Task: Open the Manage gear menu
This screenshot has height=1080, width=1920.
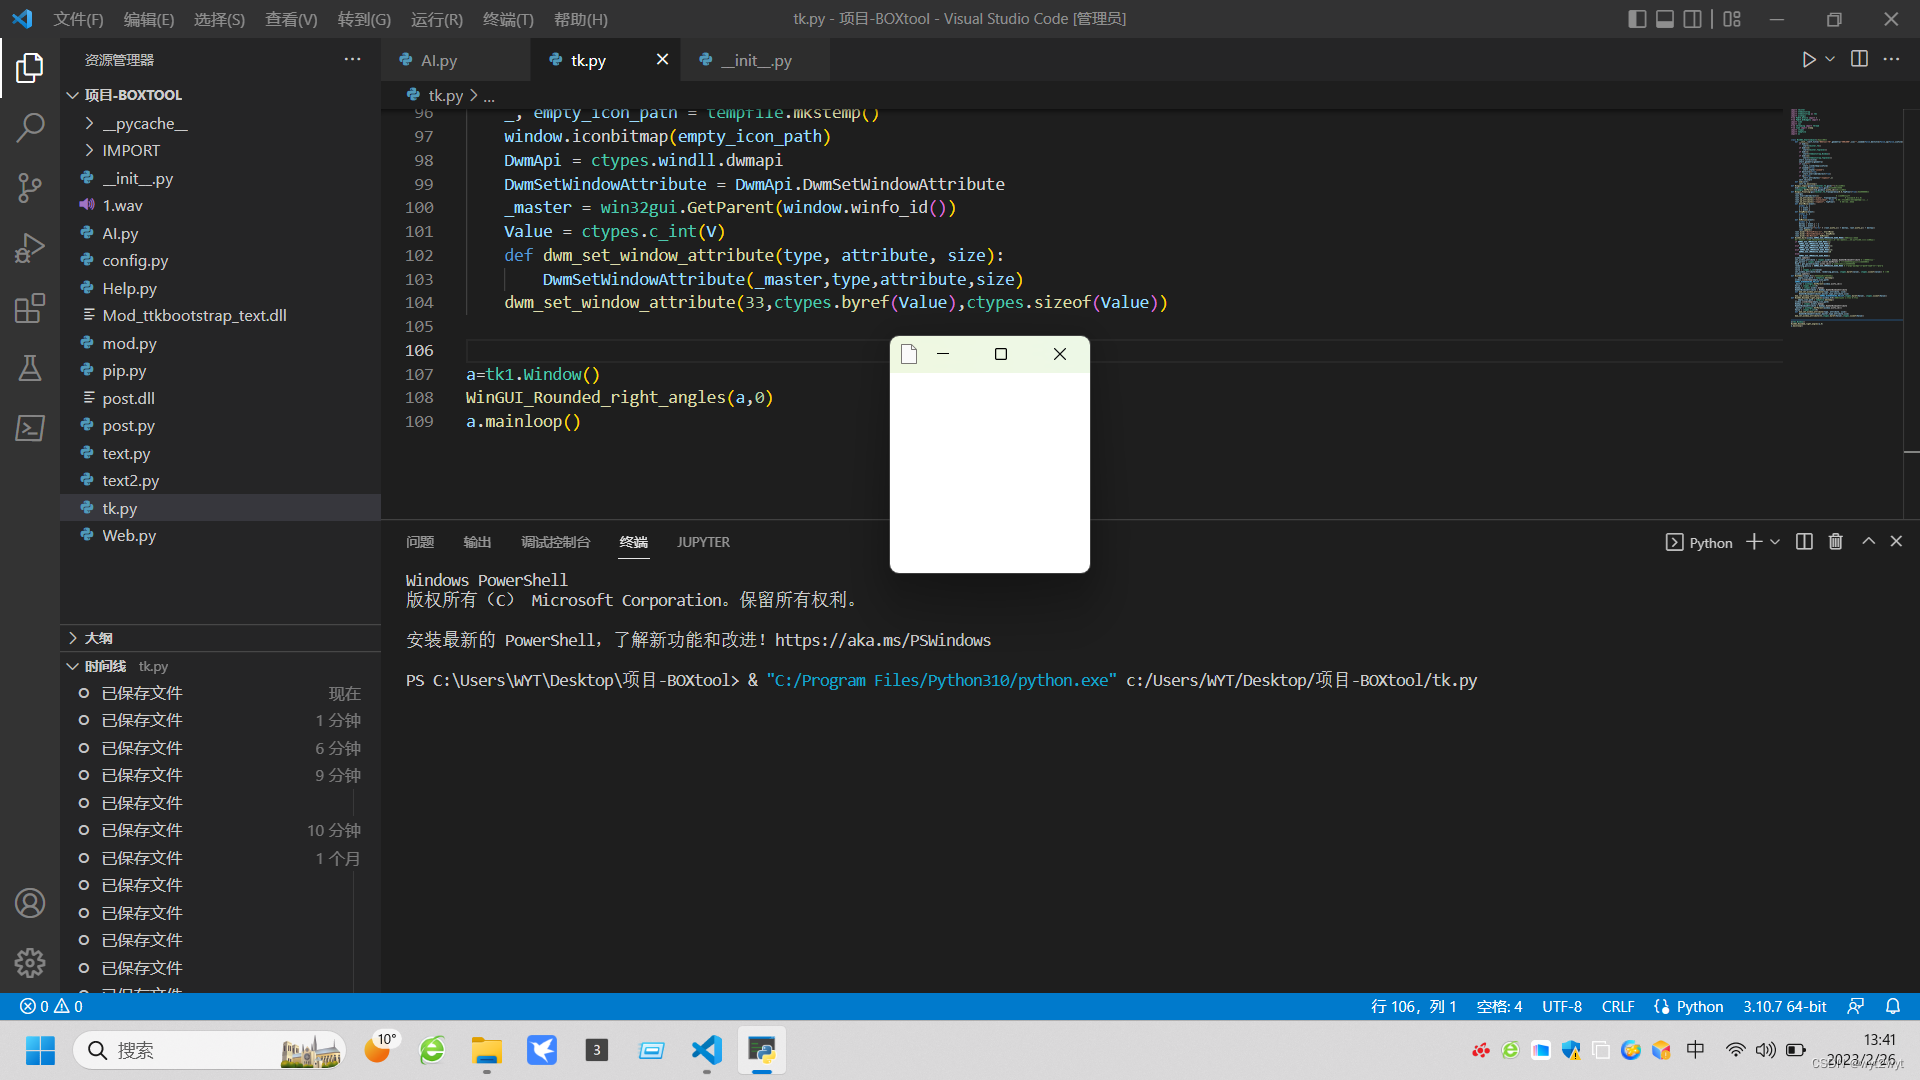Action: click(x=30, y=962)
